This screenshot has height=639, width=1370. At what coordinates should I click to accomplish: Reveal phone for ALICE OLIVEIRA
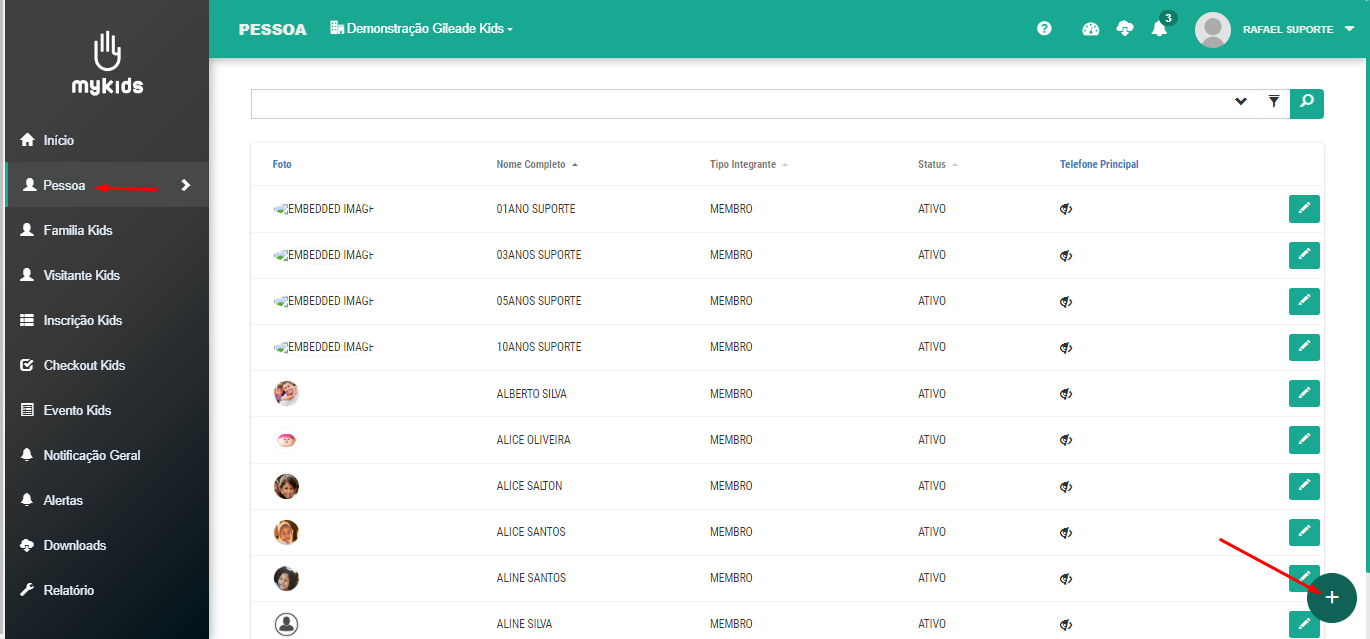[1066, 440]
